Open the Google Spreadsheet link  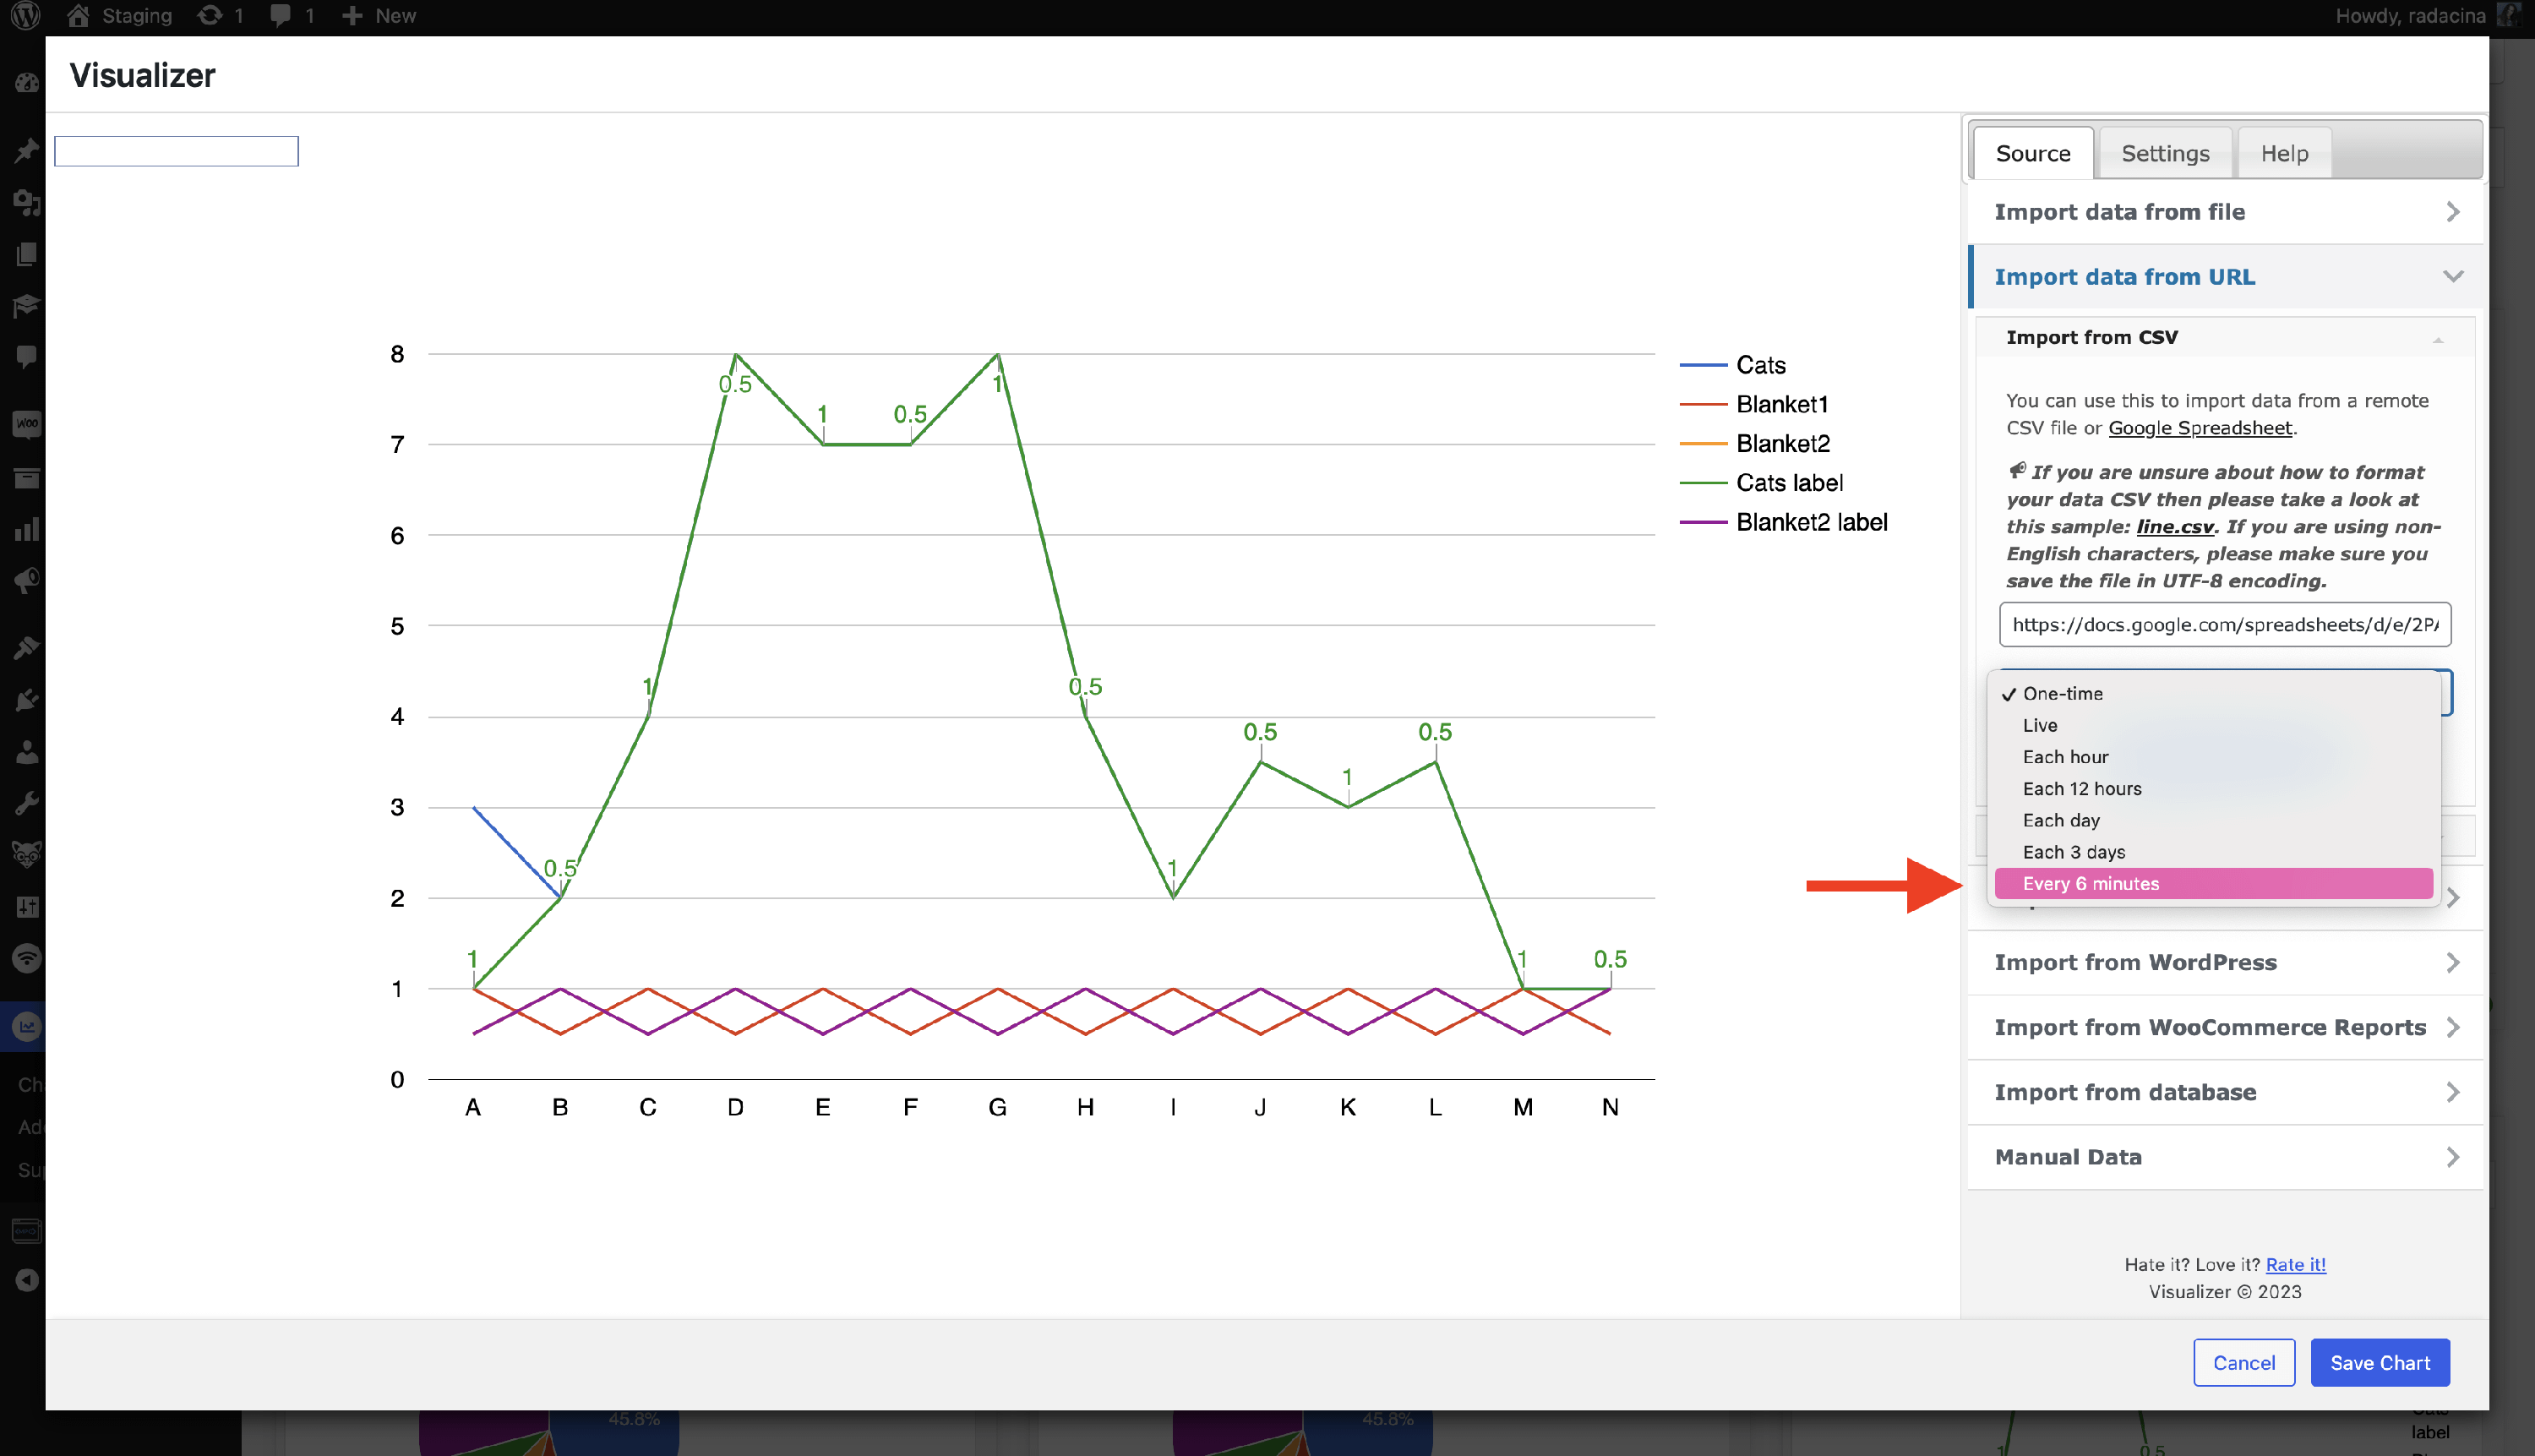[x=2200, y=428]
